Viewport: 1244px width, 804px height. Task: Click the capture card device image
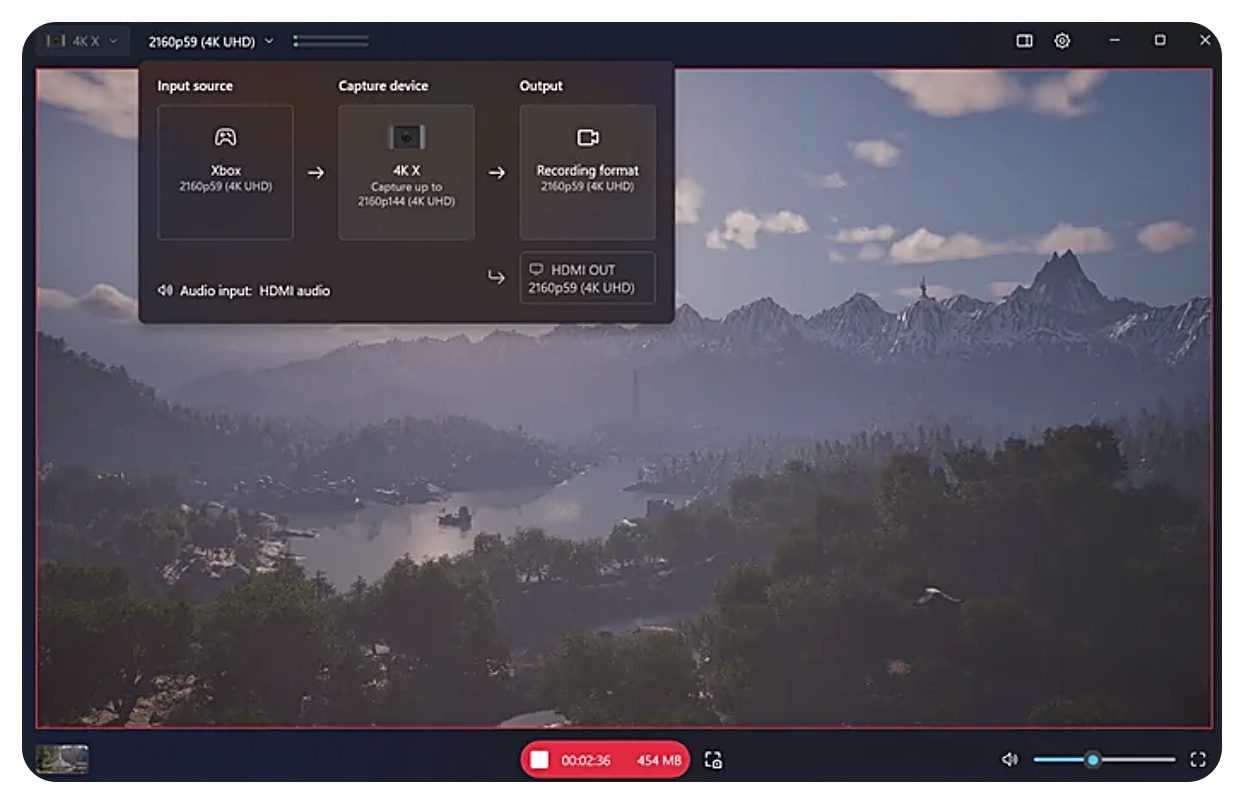406,137
